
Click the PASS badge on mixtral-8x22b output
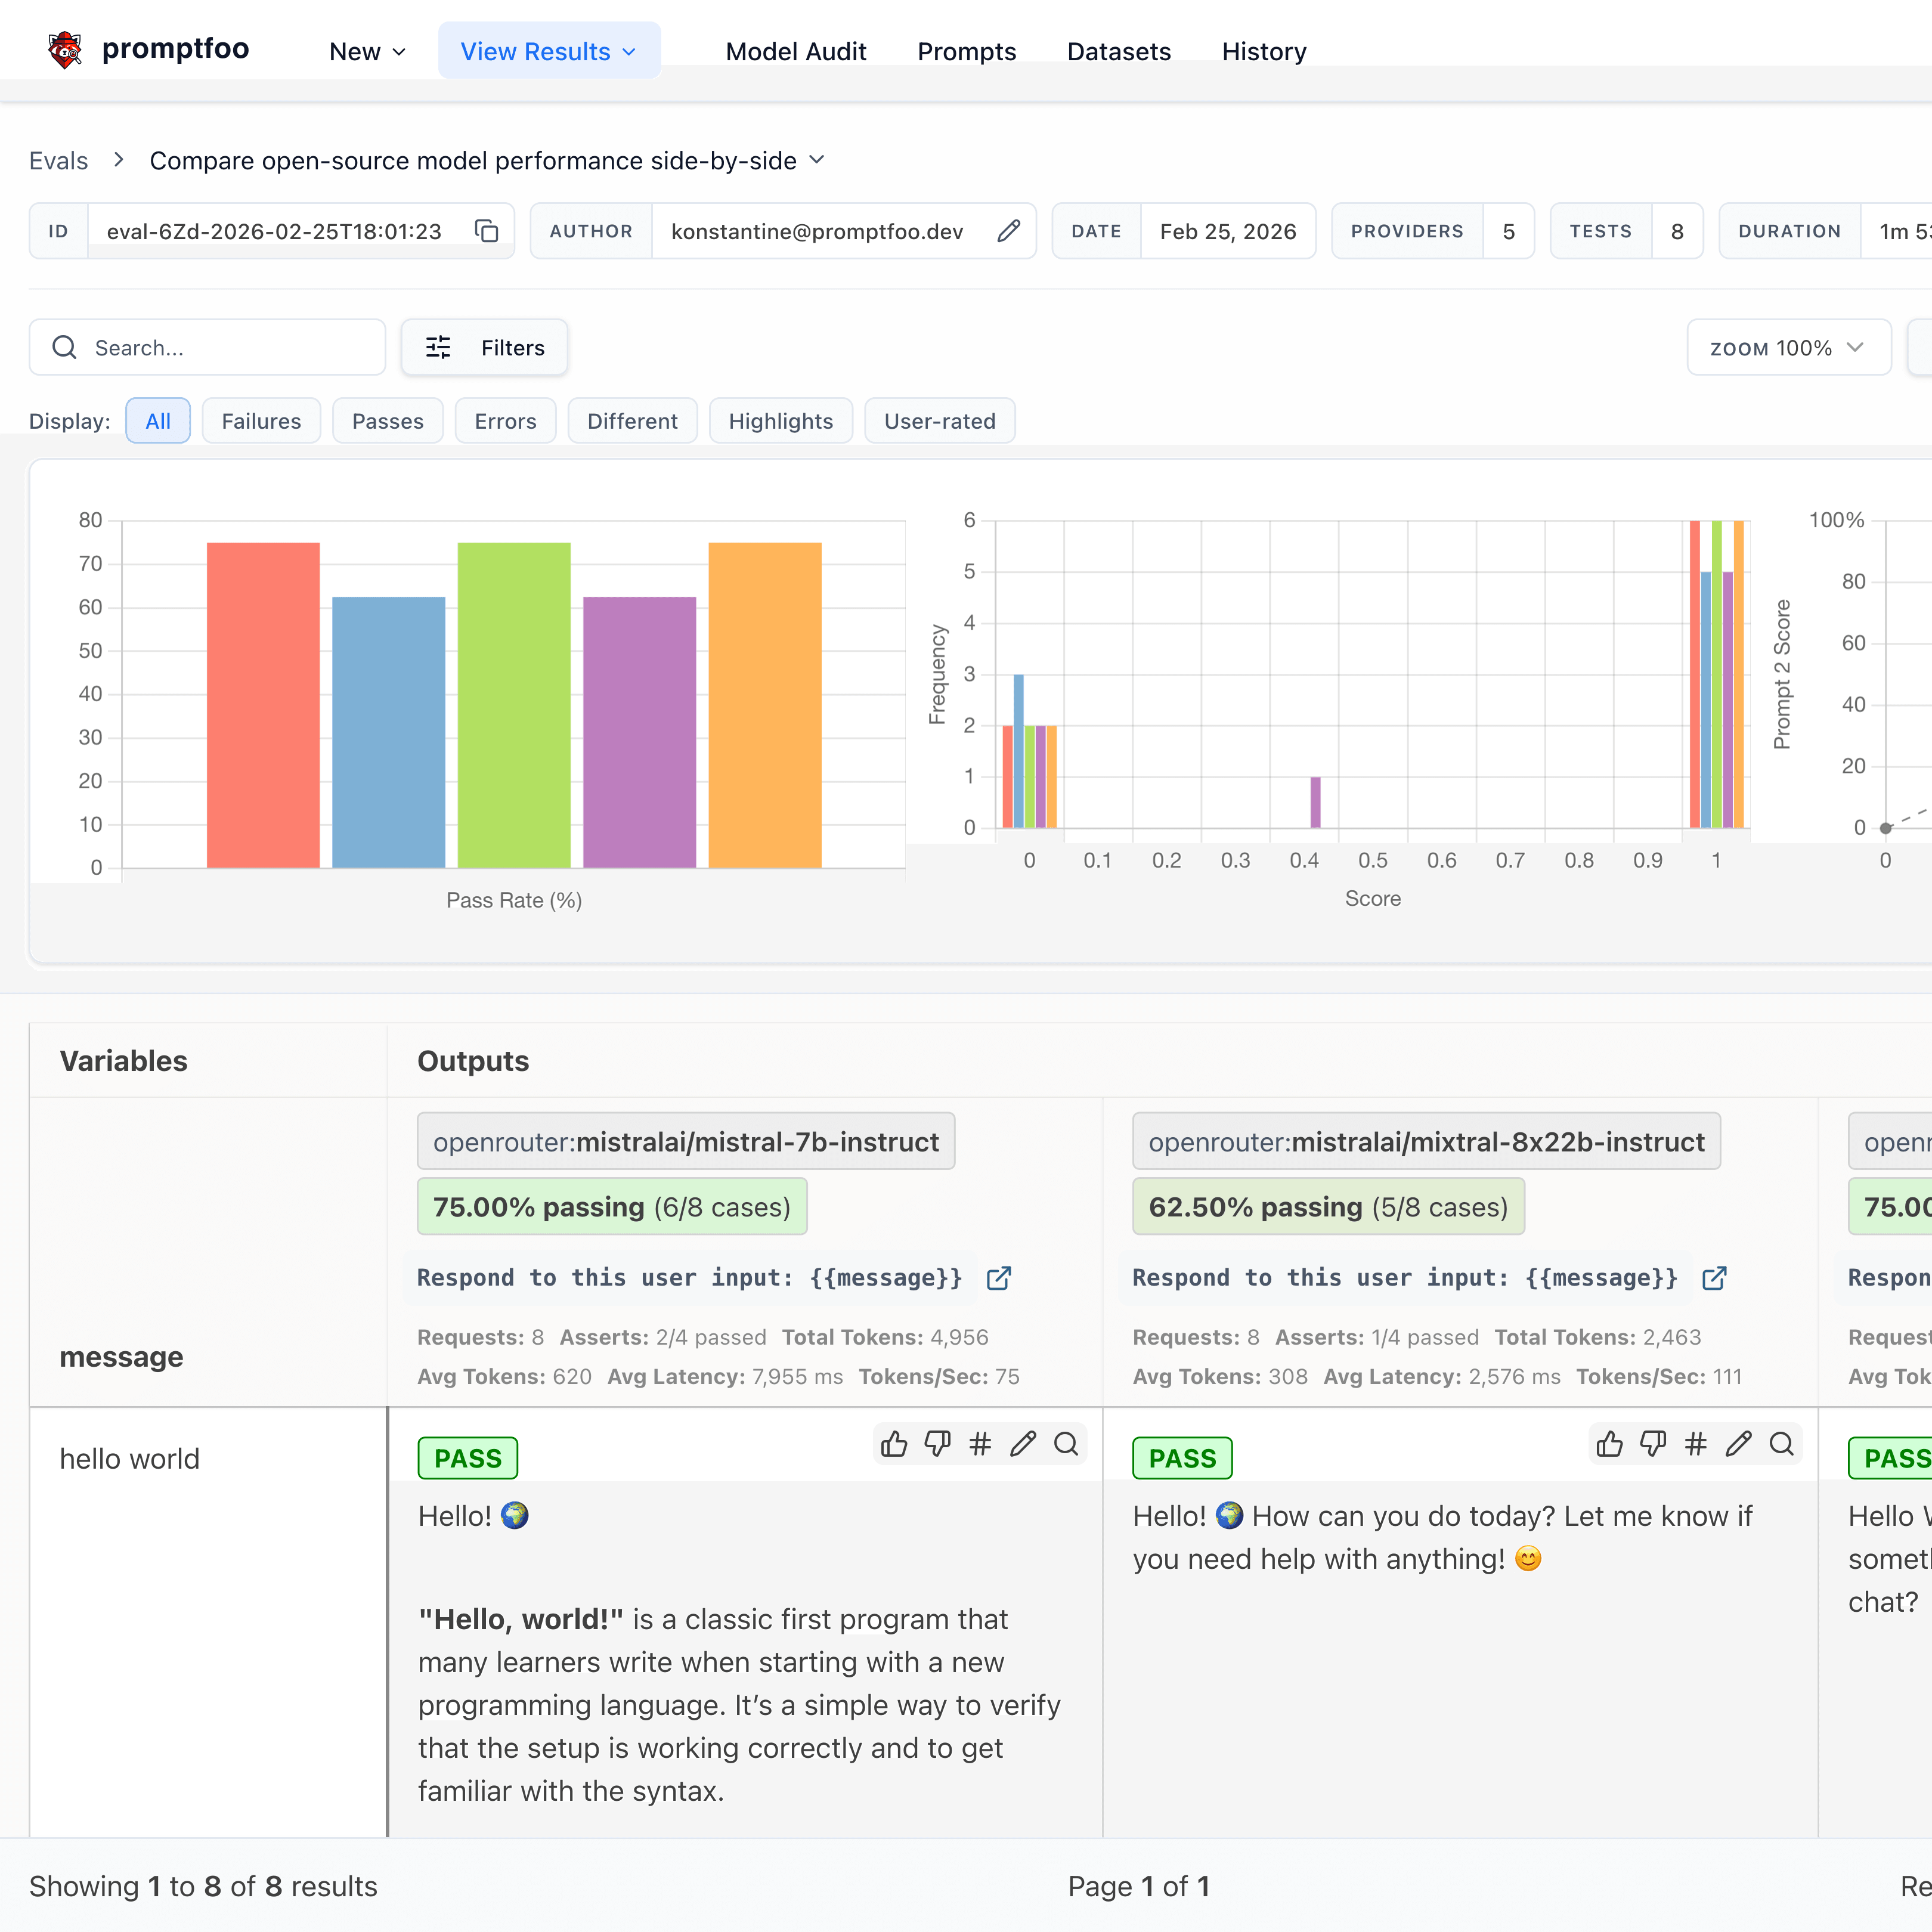click(1182, 1458)
